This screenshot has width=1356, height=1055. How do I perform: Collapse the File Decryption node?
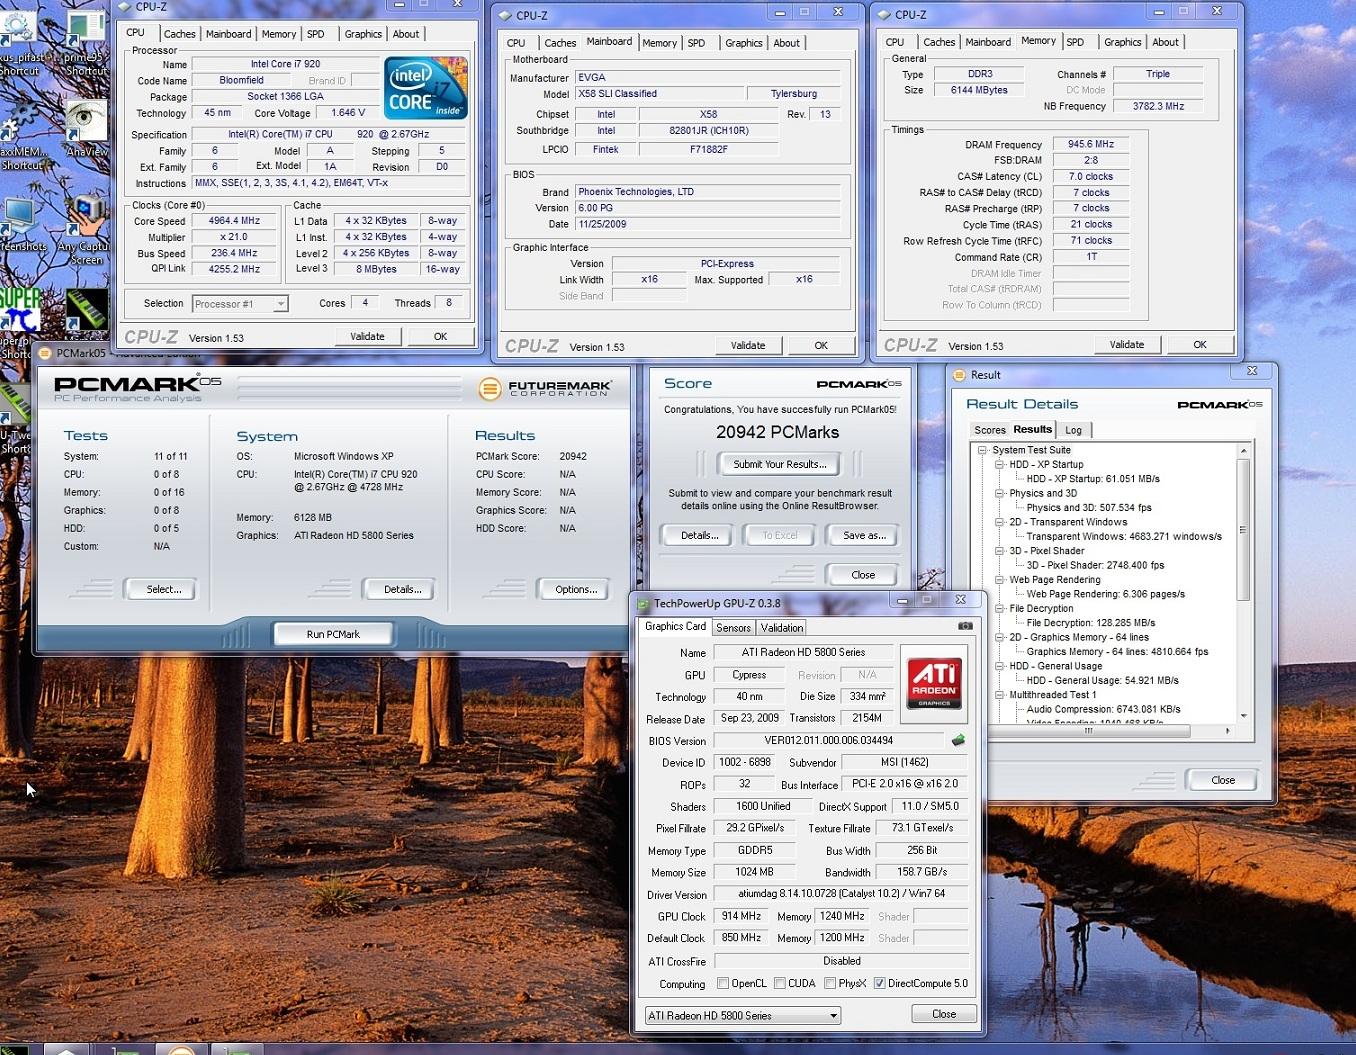pyautogui.click(x=999, y=608)
